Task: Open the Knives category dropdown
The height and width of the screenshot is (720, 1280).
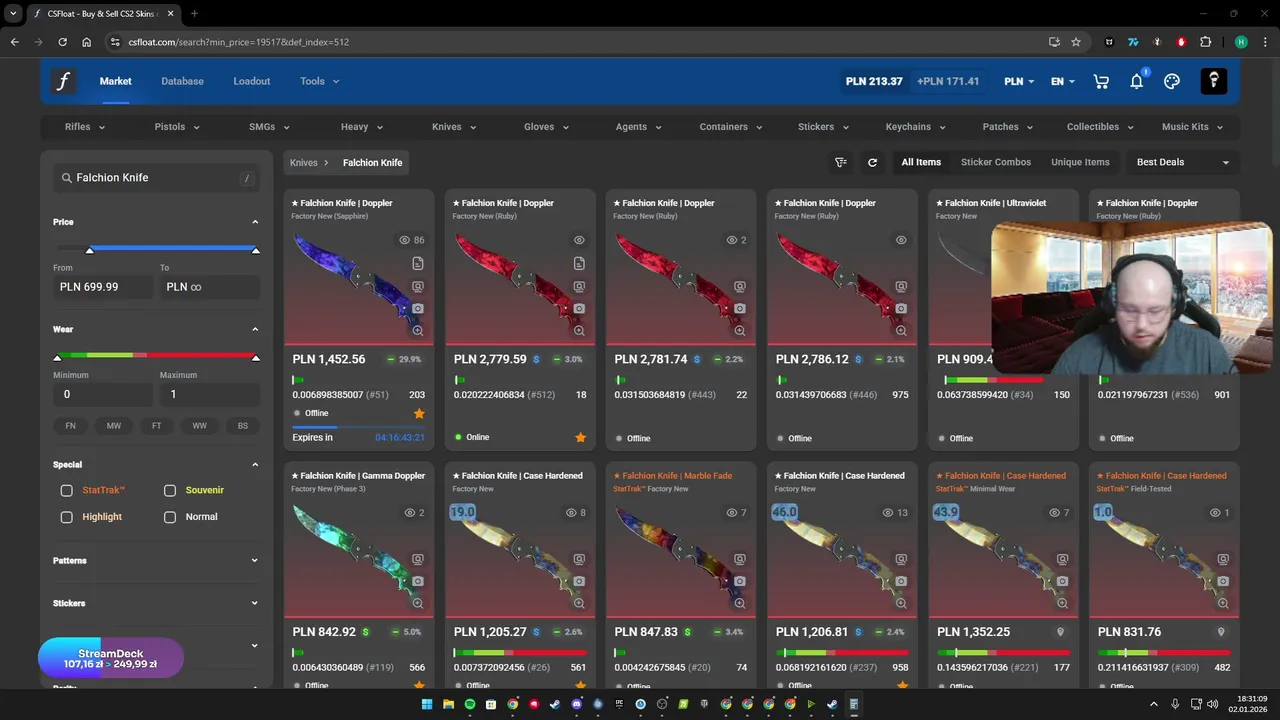Action: 454,127
